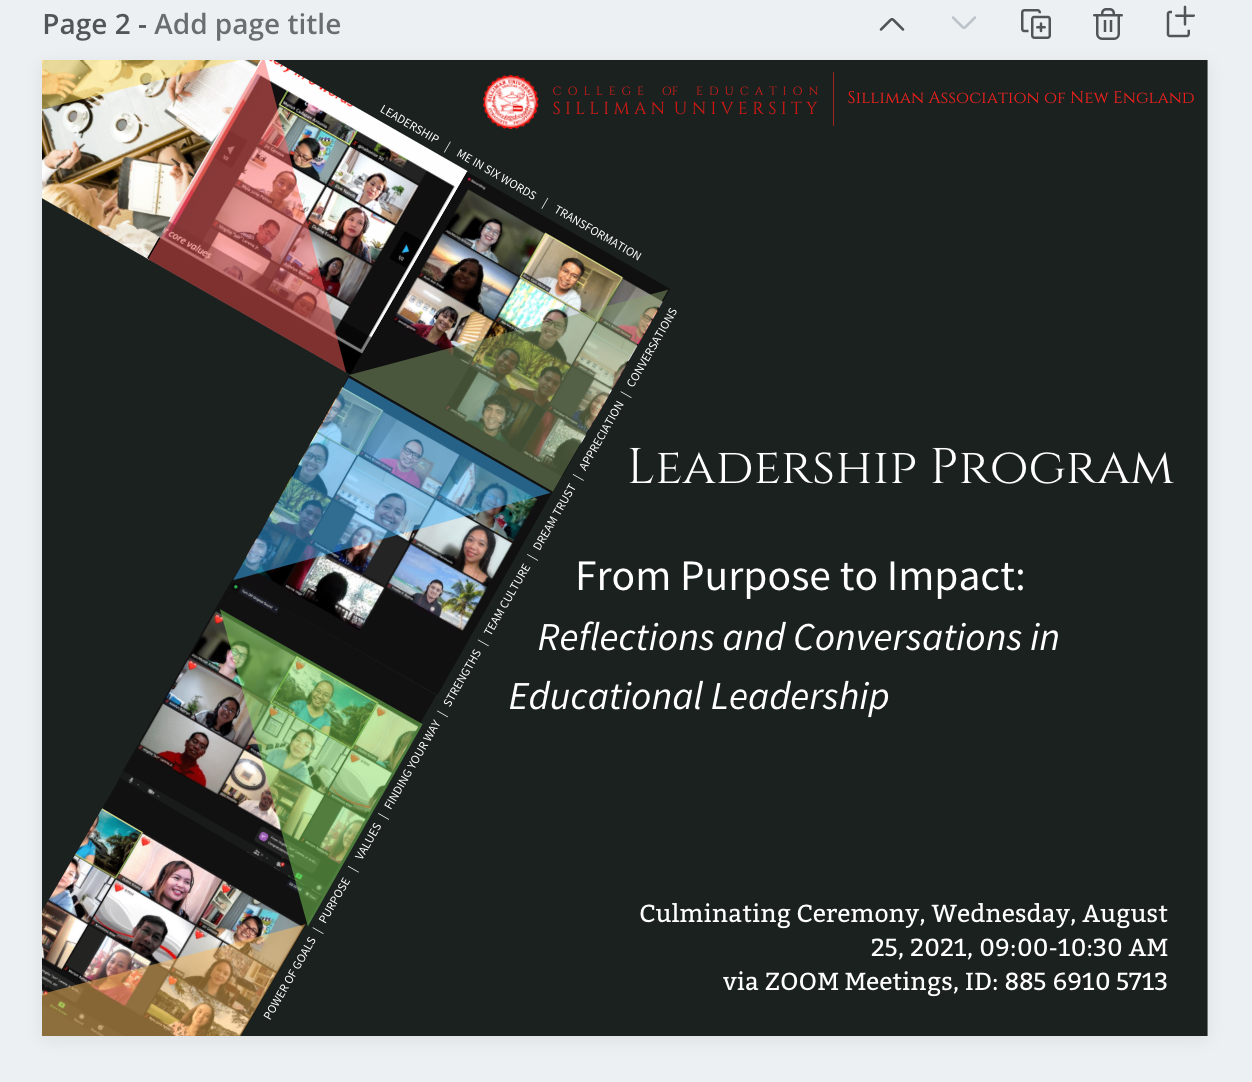The image size is (1252, 1082).
Task: Click "Silliman Association of New England" text
Action: (x=1020, y=98)
